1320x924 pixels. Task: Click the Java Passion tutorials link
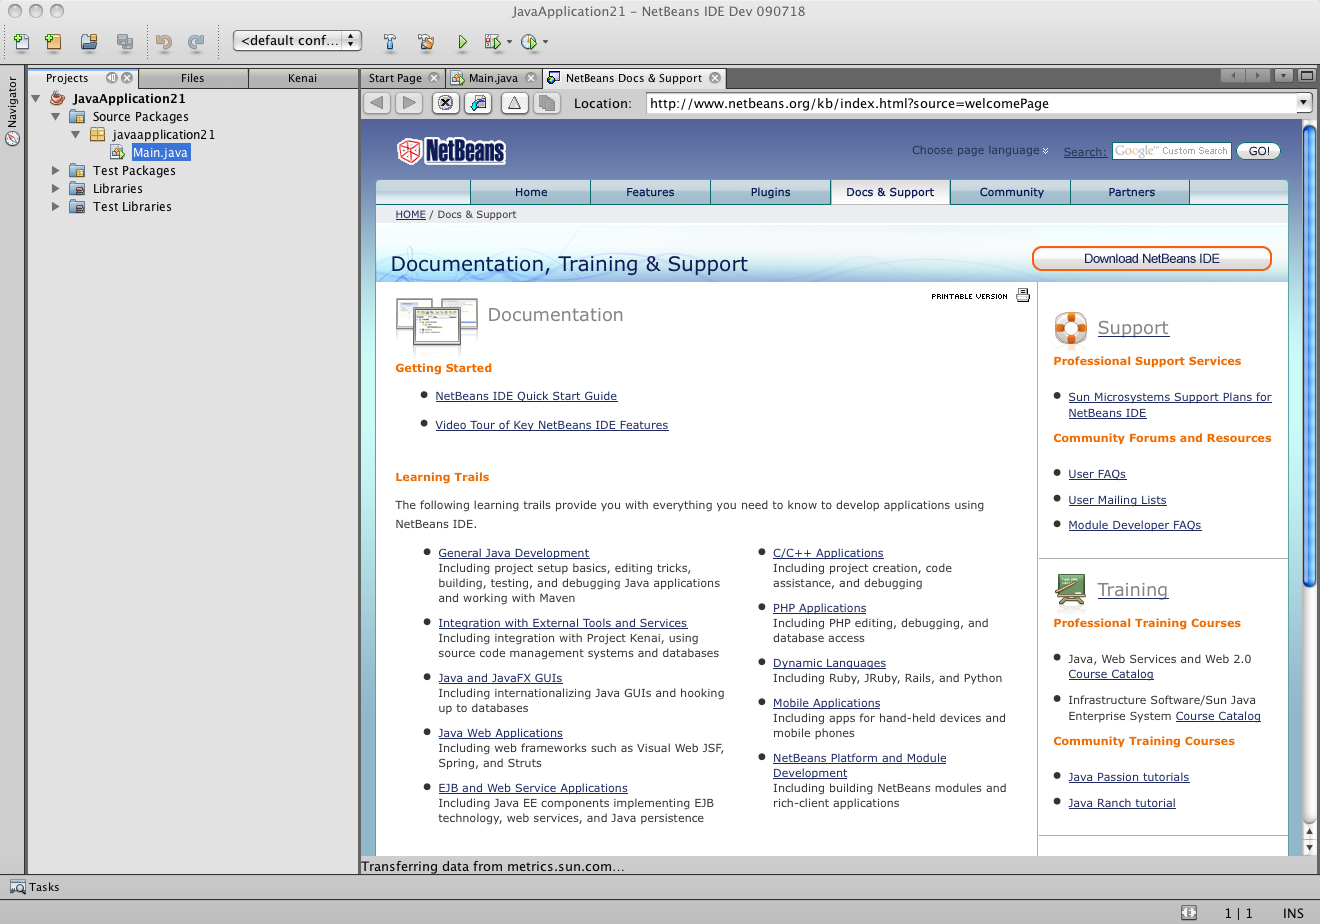pyautogui.click(x=1128, y=777)
